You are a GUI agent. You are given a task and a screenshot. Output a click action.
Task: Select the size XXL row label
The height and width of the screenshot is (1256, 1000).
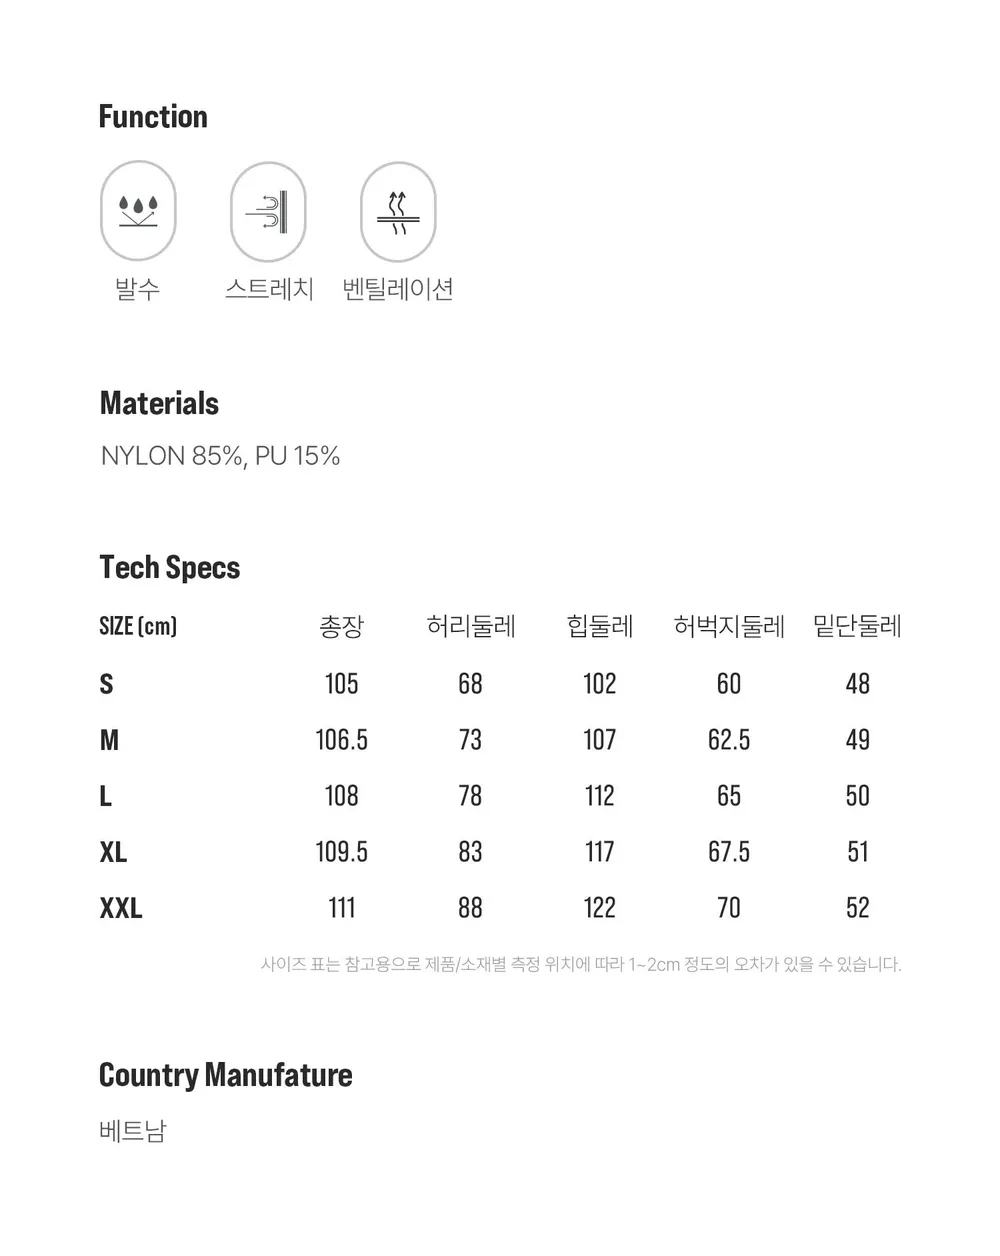tap(121, 908)
